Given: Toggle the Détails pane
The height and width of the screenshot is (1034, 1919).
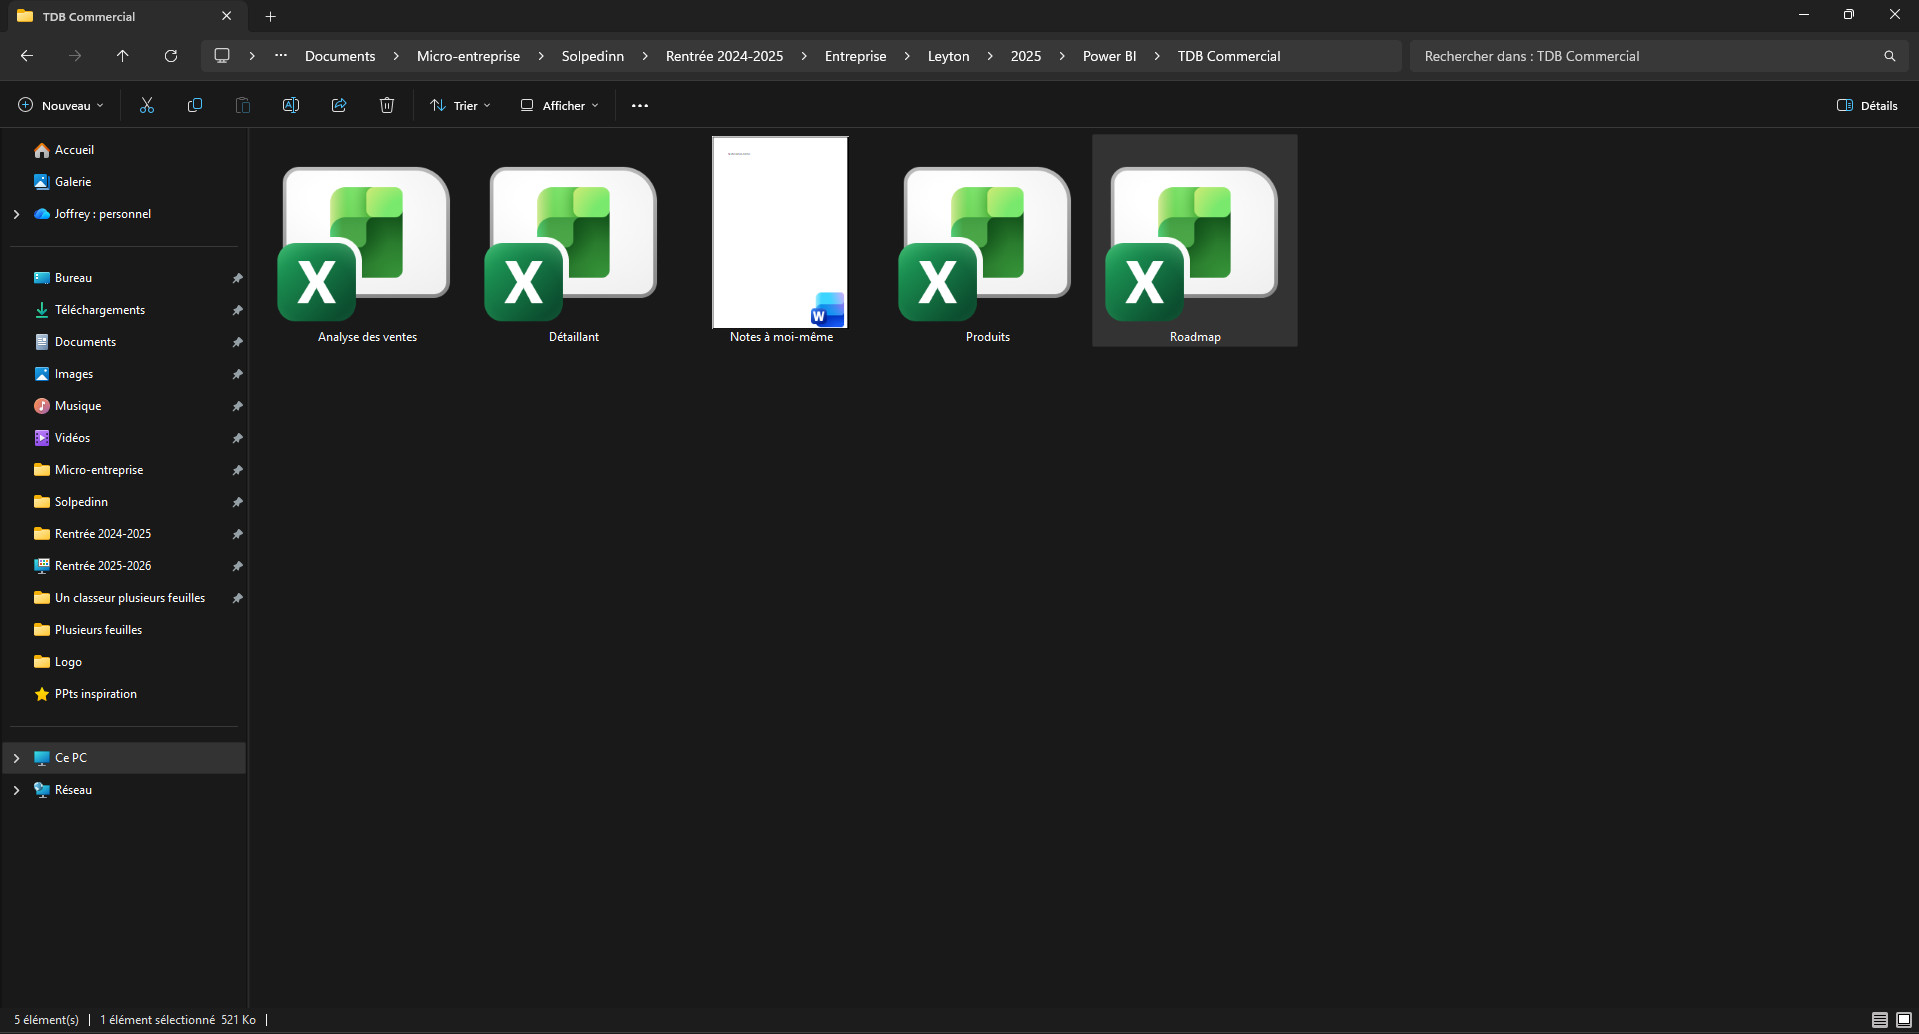Looking at the screenshot, I should pyautogui.click(x=1867, y=106).
